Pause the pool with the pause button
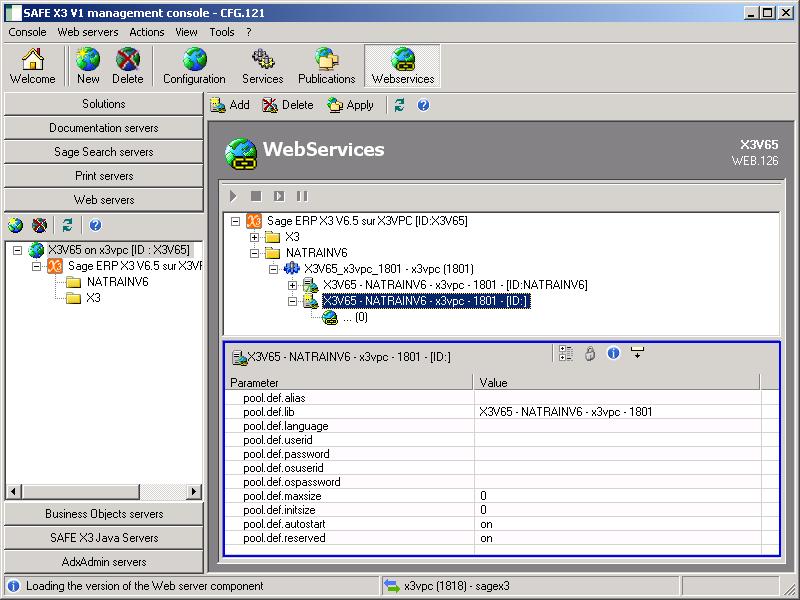800x600 pixels. pos(302,196)
